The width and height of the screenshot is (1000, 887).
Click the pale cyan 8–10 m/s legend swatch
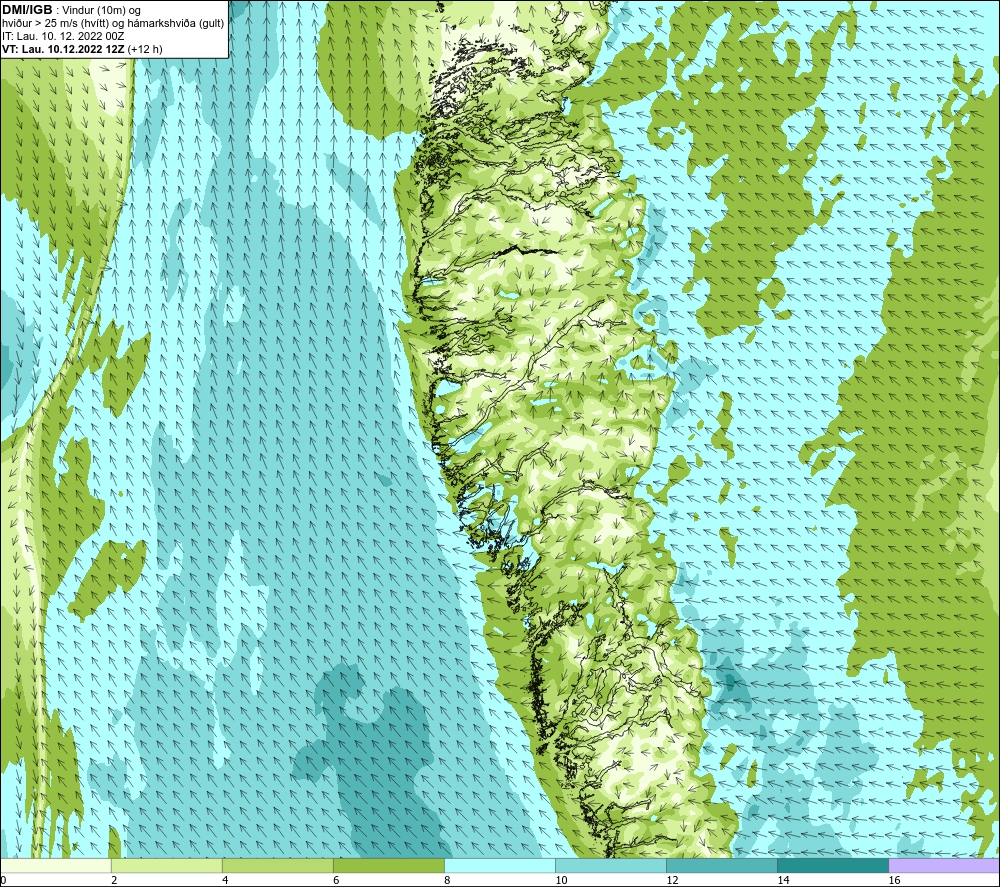click(500, 865)
